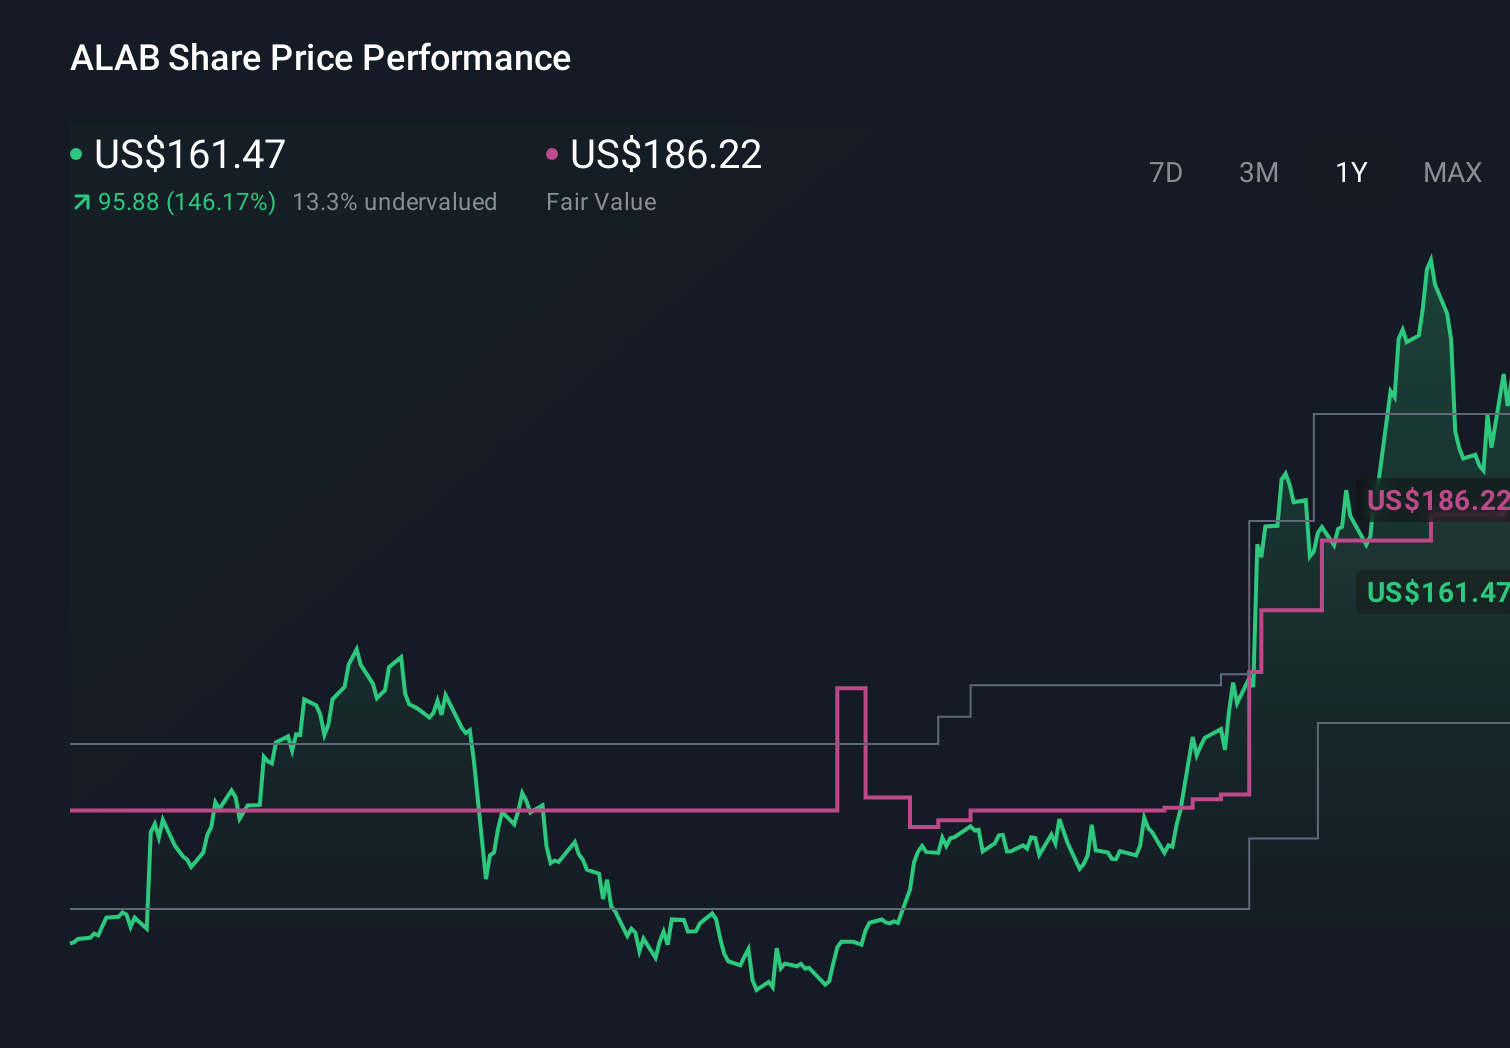Click the pink Fair Value legend dot
Screen dimensions: 1510x1048
tap(552, 154)
